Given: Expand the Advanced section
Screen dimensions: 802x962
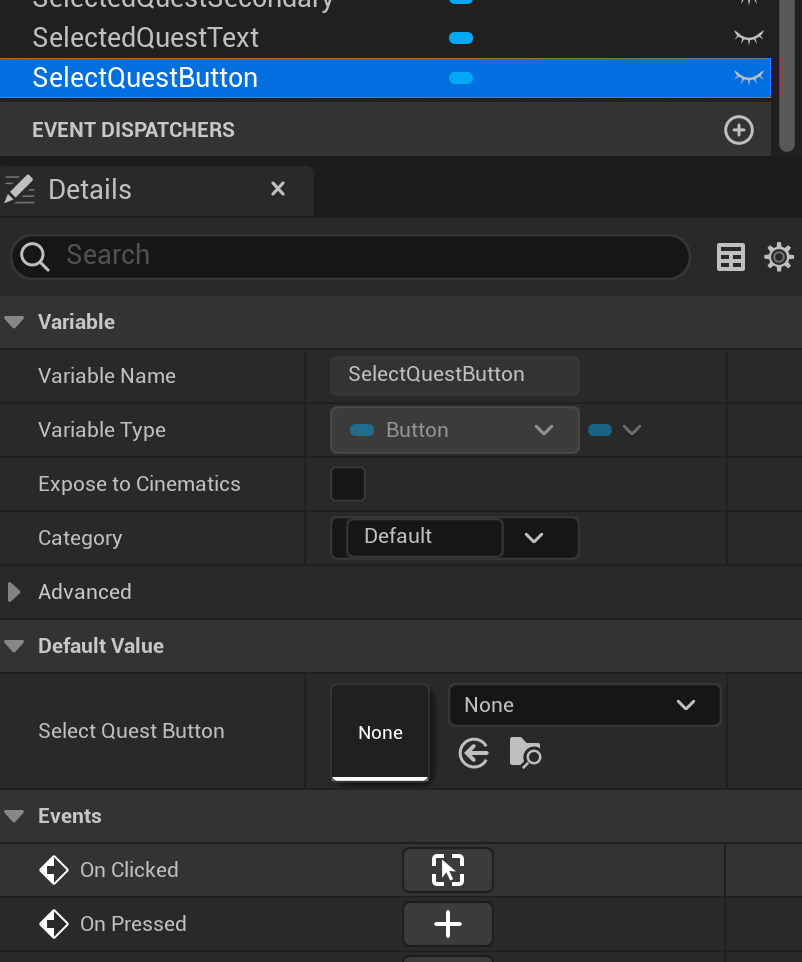Looking at the screenshot, I should [x=14, y=592].
